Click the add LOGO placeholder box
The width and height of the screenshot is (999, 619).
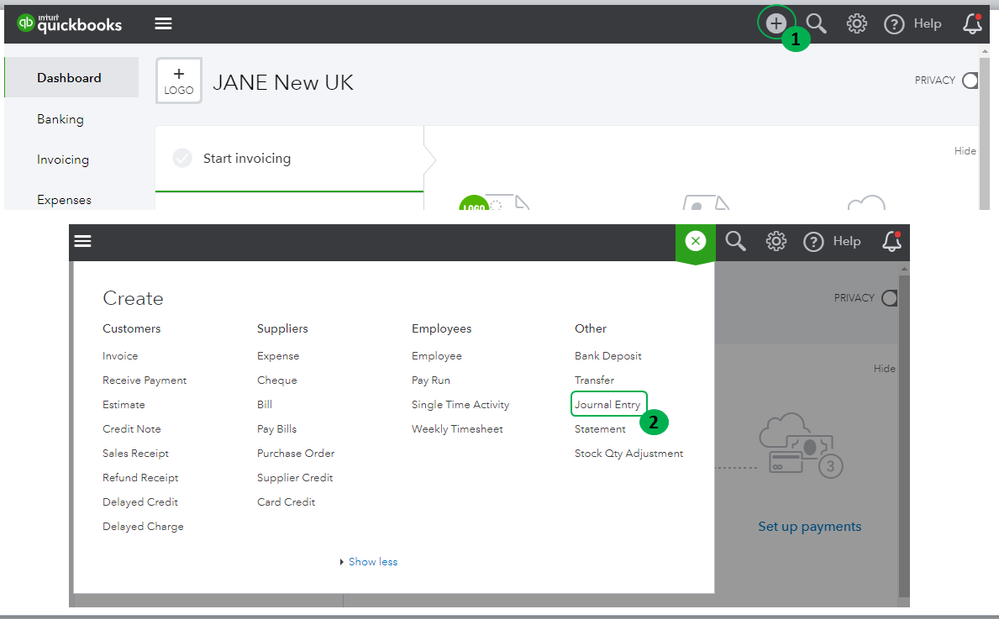pyautogui.click(x=179, y=81)
